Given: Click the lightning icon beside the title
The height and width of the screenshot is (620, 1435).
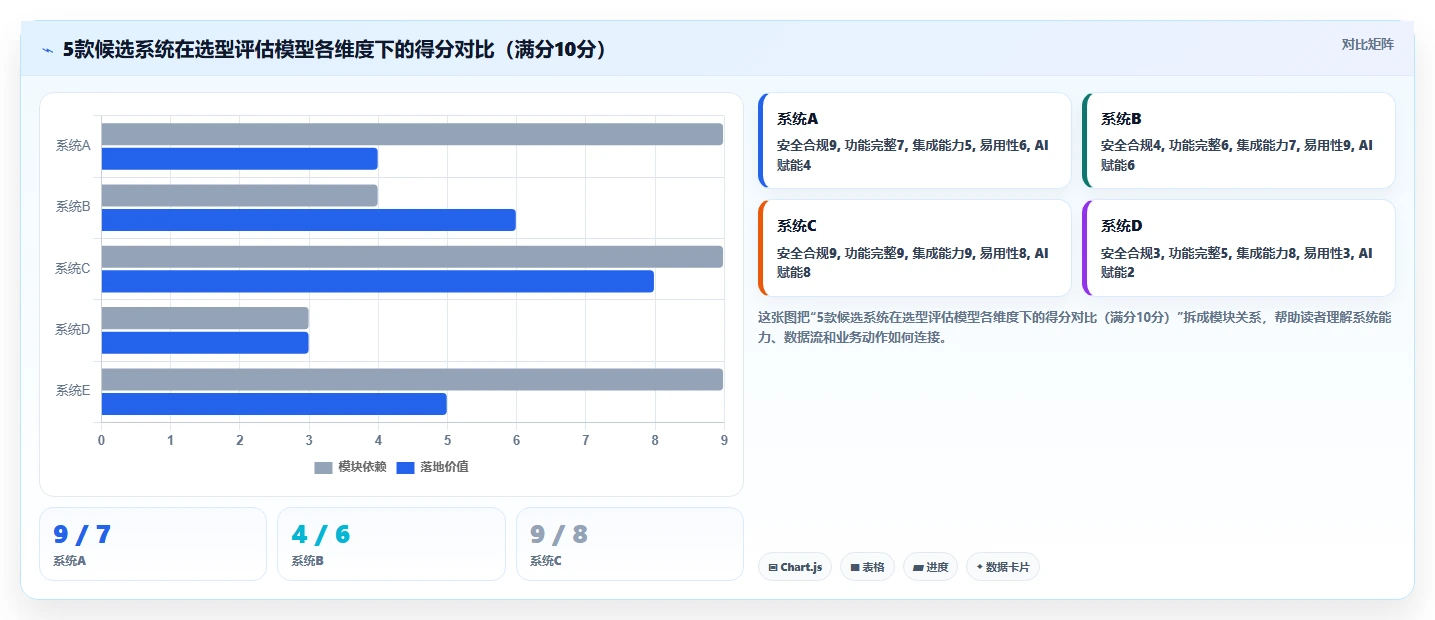Looking at the screenshot, I should tap(47, 50).
